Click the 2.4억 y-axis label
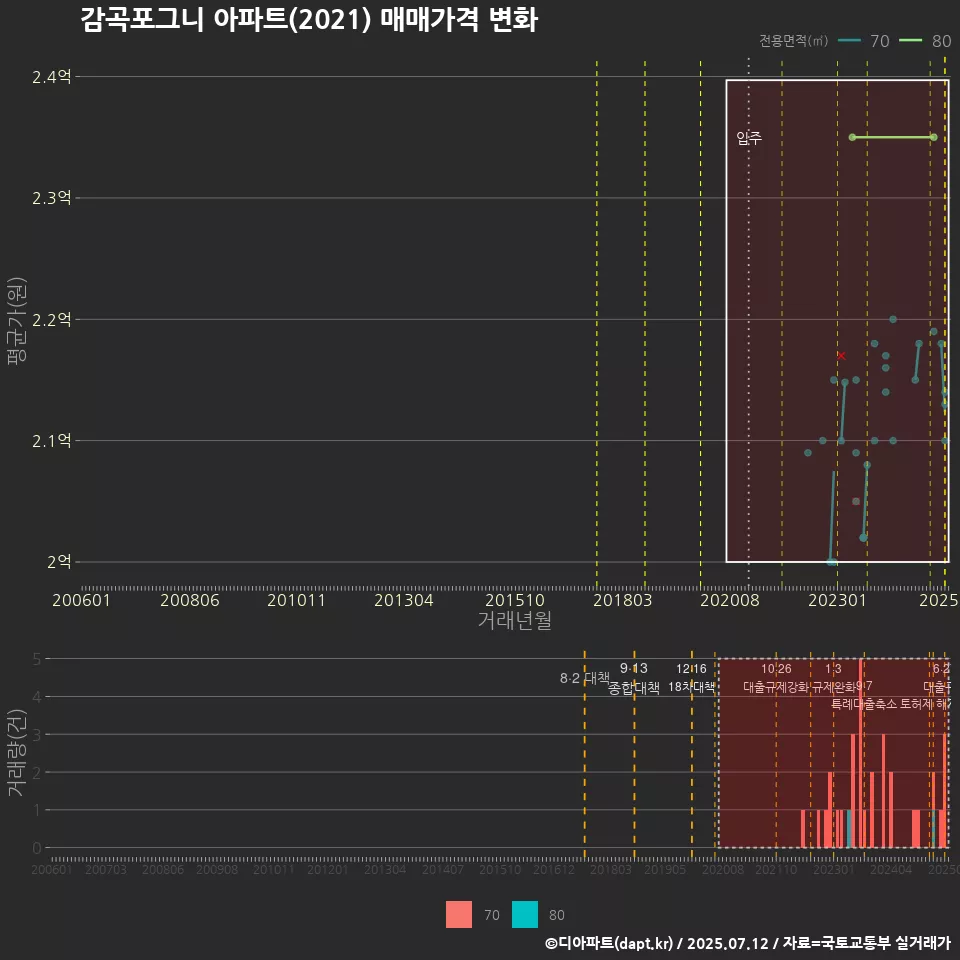Viewport: 960px width, 960px height. pos(51,77)
